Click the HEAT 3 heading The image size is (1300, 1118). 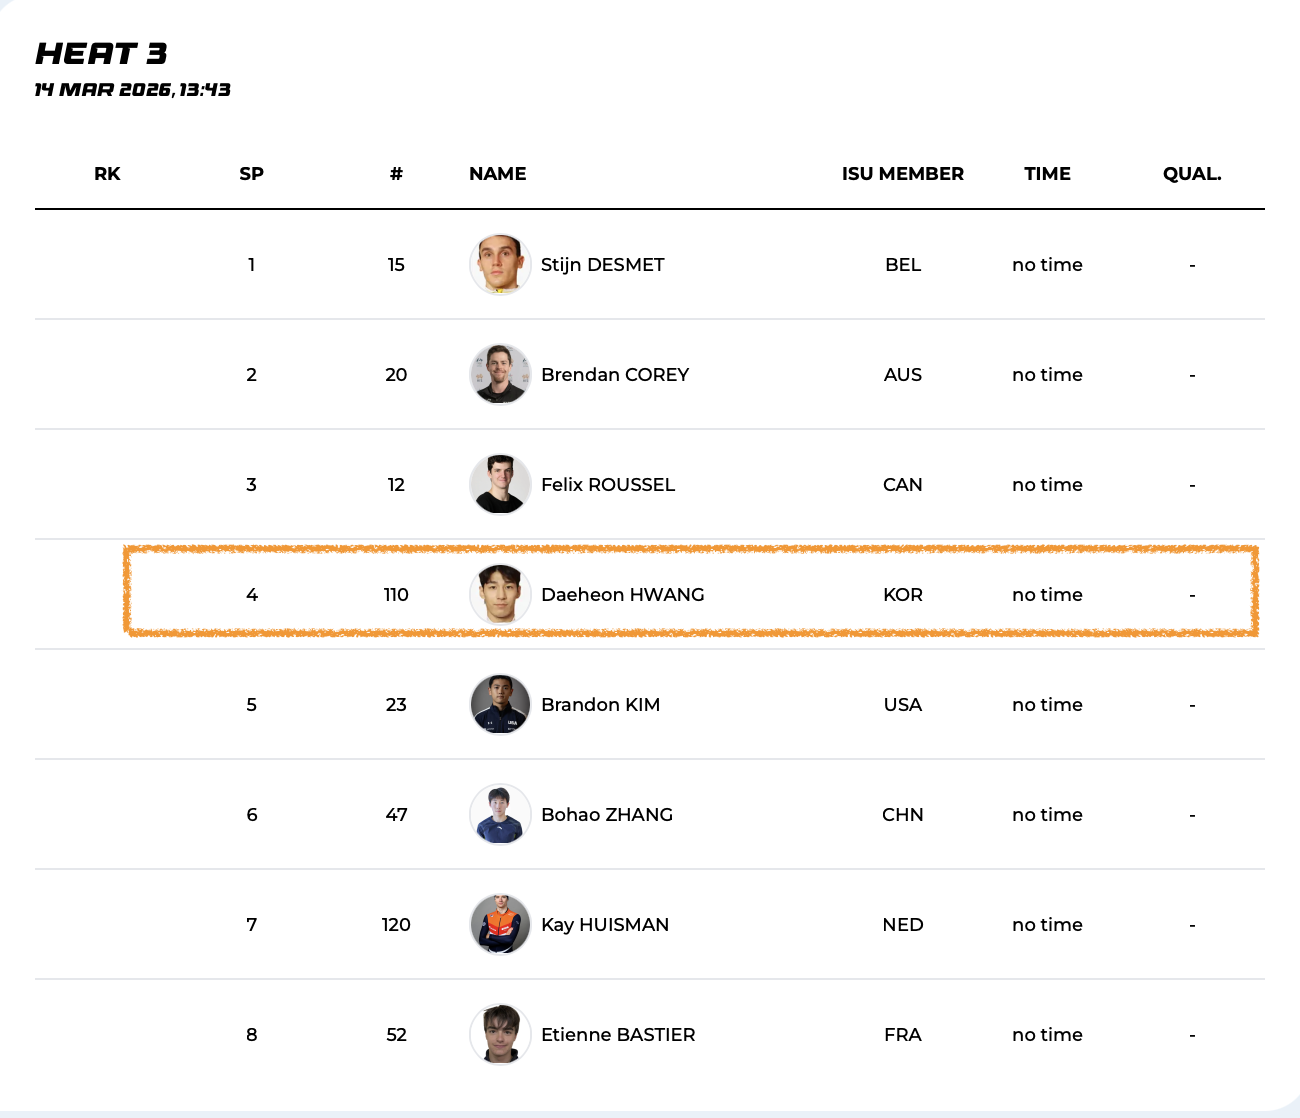101,54
